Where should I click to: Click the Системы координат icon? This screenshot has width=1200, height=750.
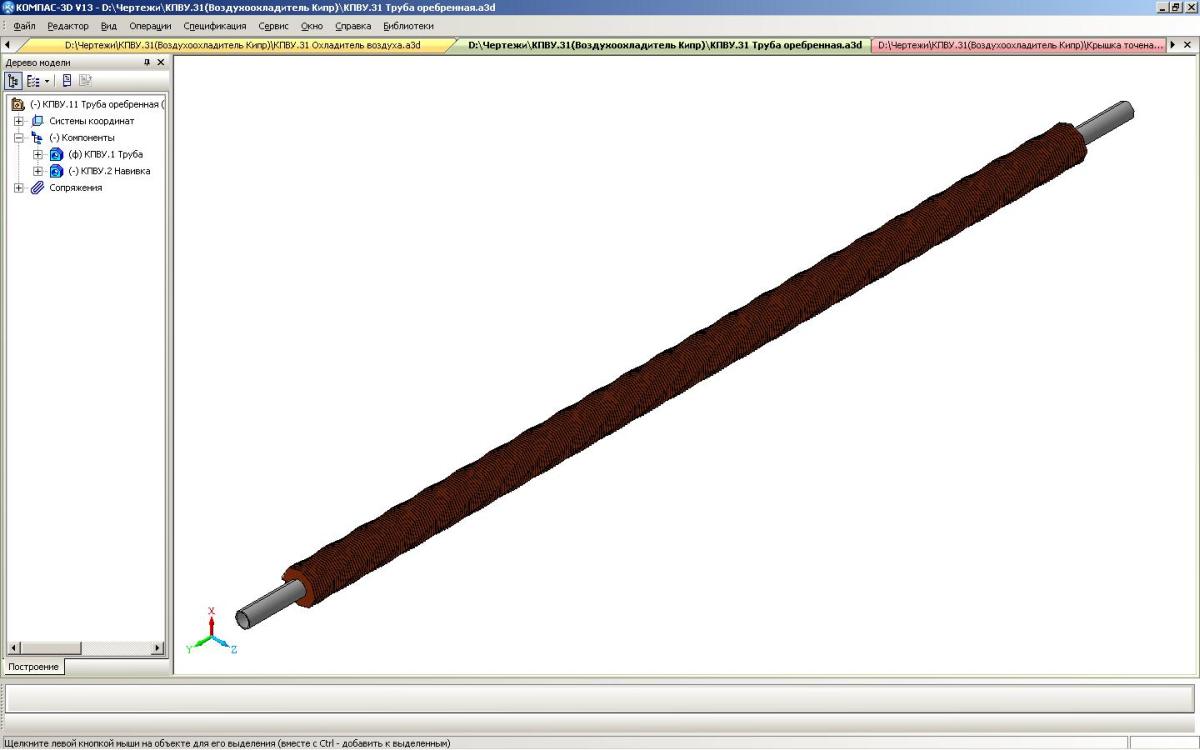37,121
